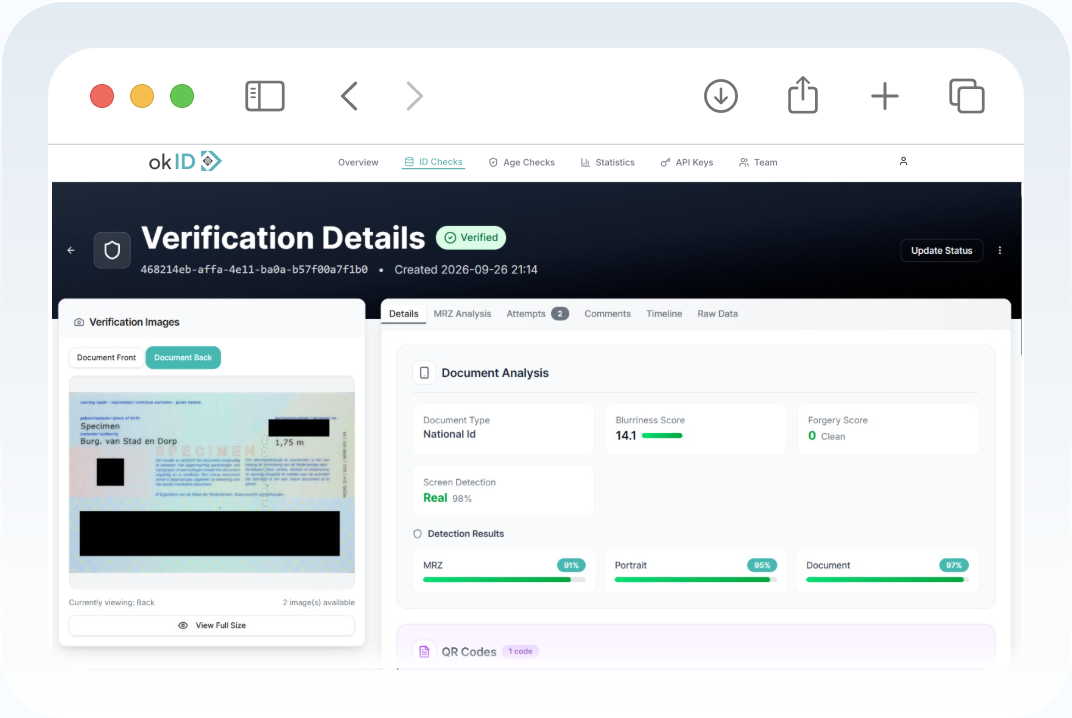
Task: Click the 91% MRZ badge
Action: click(x=571, y=566)
